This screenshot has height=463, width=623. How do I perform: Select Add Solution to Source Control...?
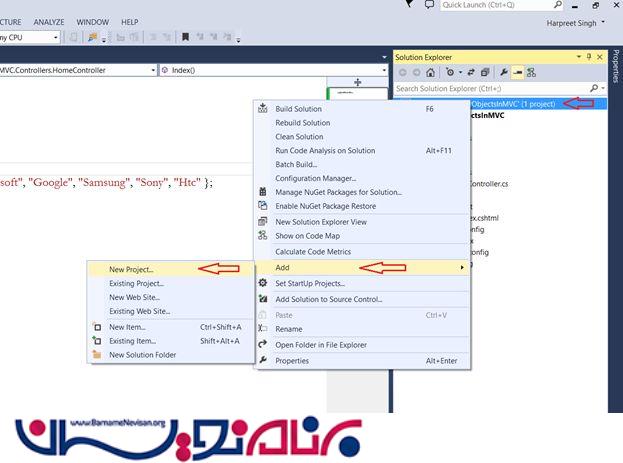362,300
